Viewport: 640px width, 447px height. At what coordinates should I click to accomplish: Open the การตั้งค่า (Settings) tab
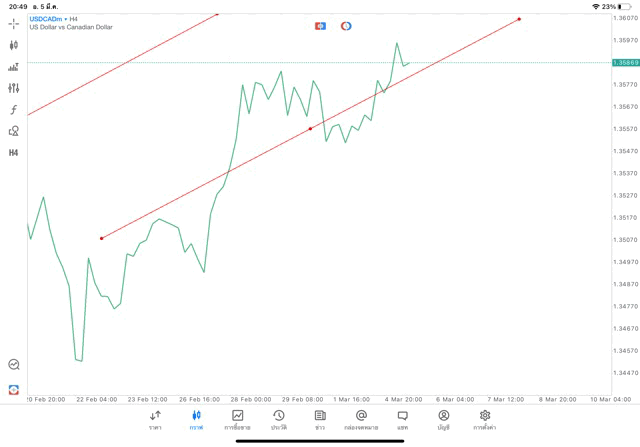pos(485,419)
